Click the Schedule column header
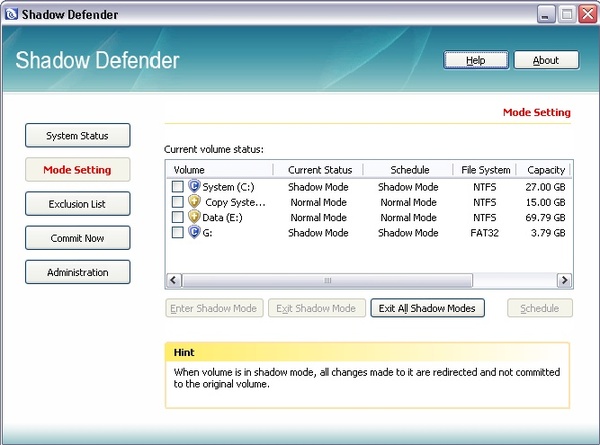This screenshot has height=445, width=600. tap(408, 170)
